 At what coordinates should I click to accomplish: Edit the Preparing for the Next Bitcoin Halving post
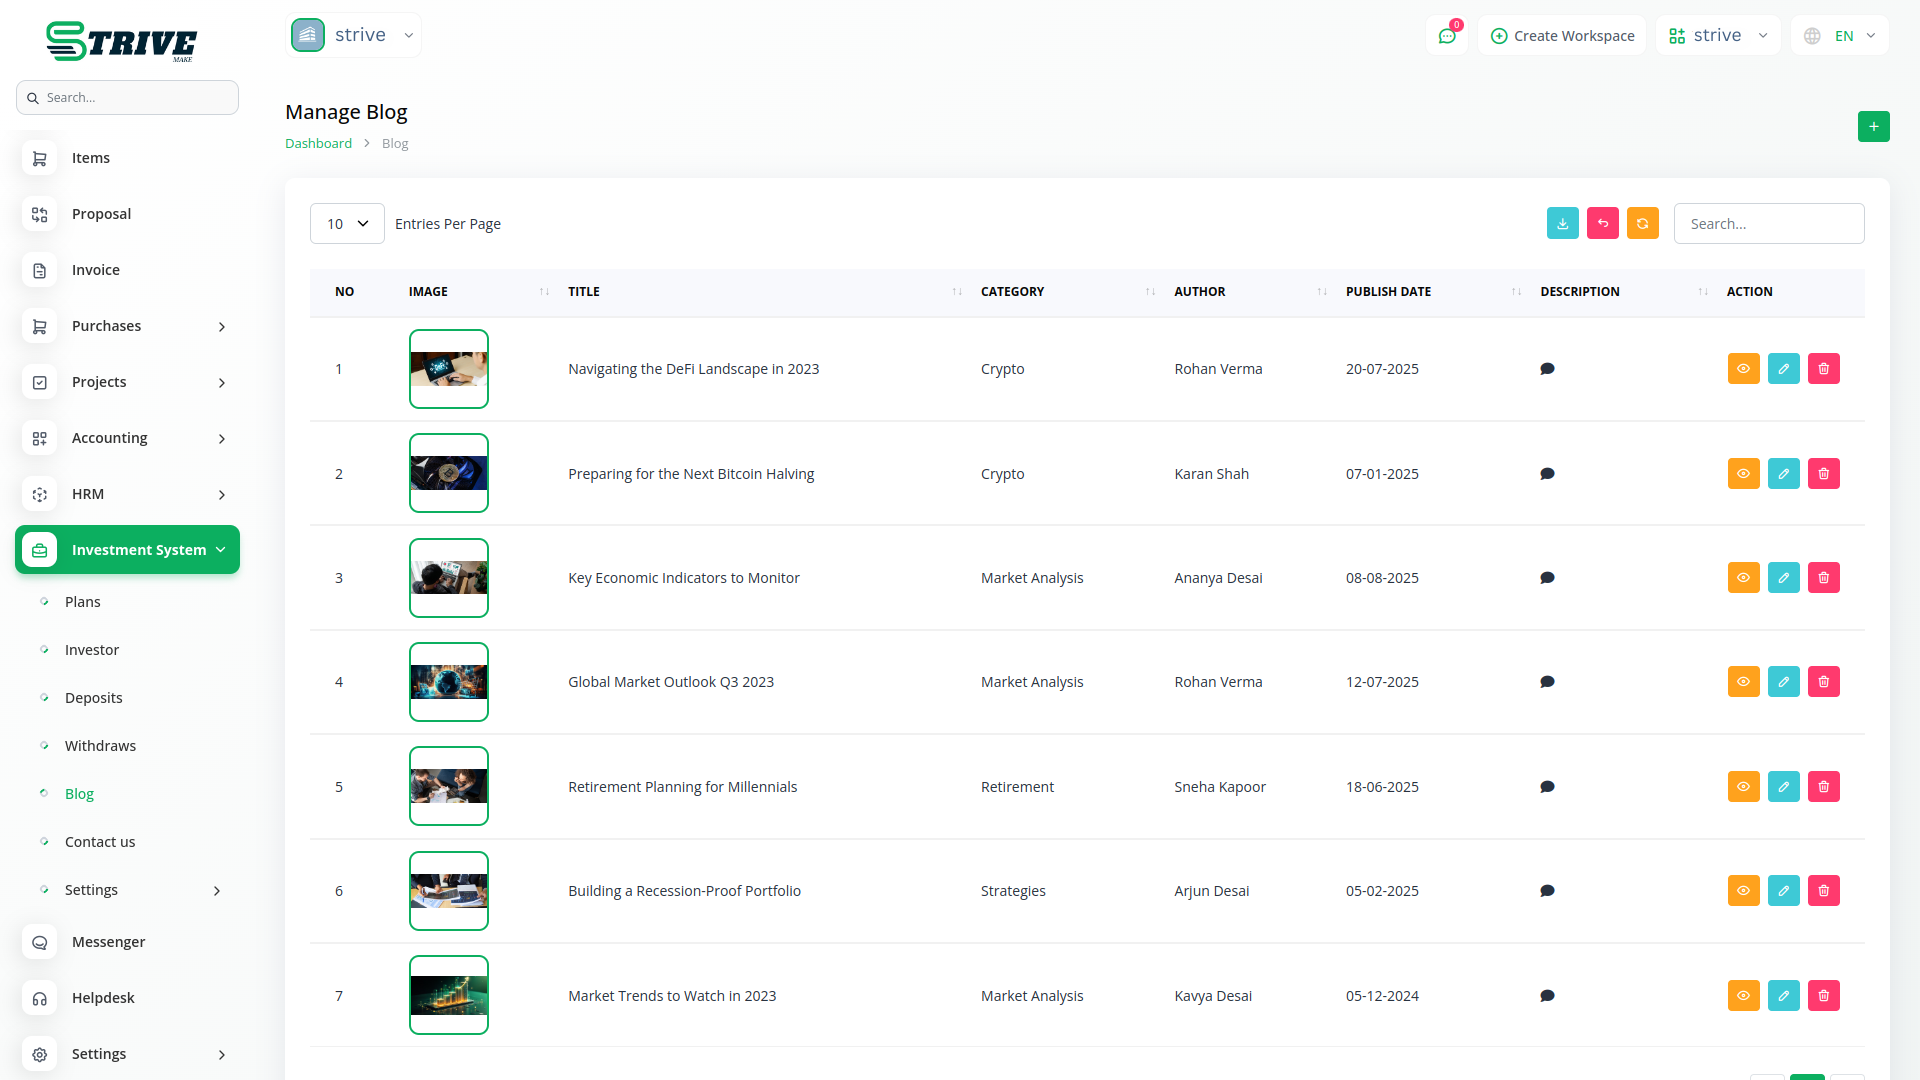tap(1783, 474)
